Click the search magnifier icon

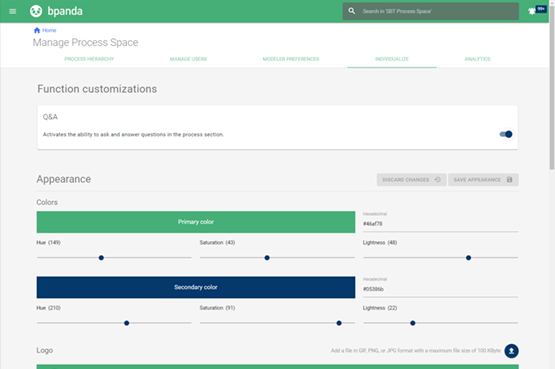(351, 11)
